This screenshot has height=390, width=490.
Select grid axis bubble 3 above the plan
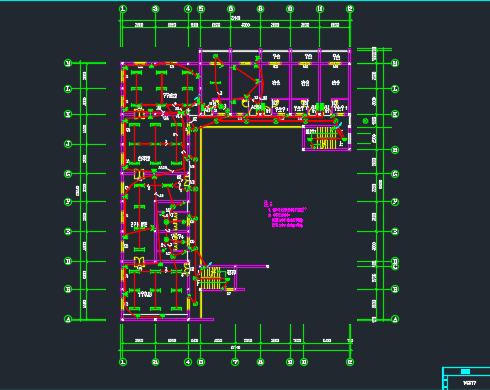coord(155,9)
